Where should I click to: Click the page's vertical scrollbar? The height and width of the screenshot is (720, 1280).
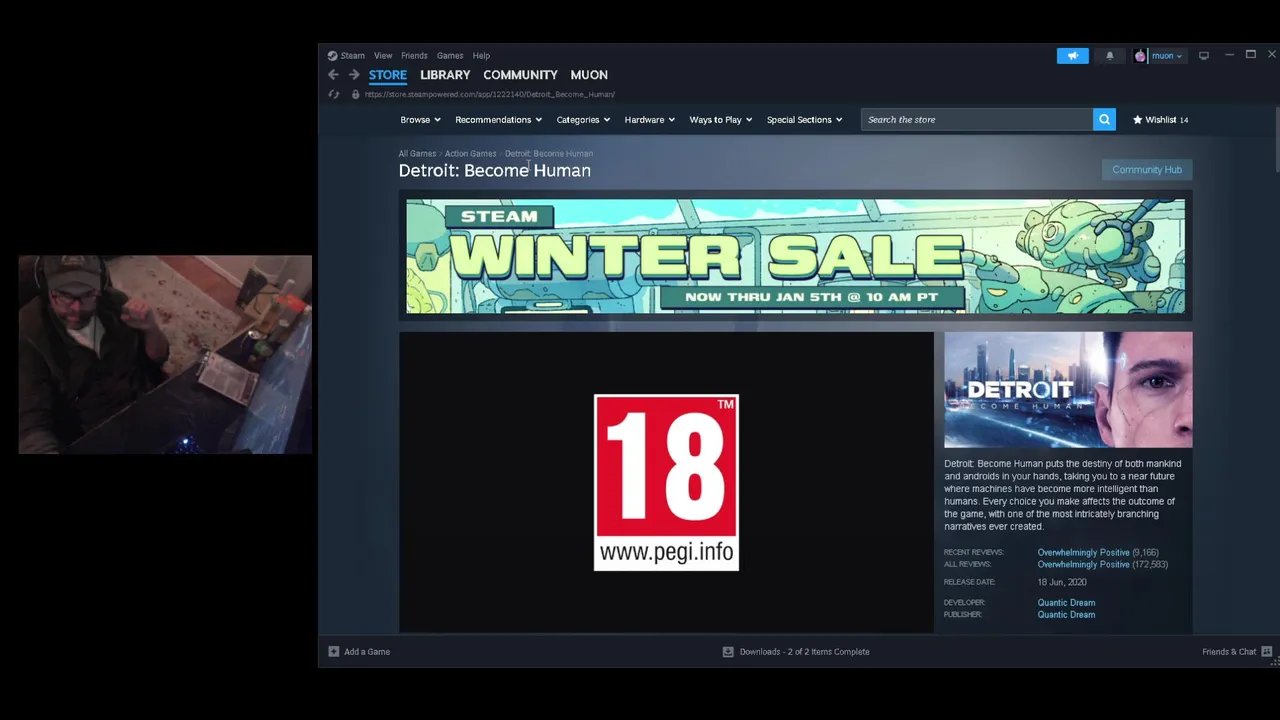point(1276,140)
